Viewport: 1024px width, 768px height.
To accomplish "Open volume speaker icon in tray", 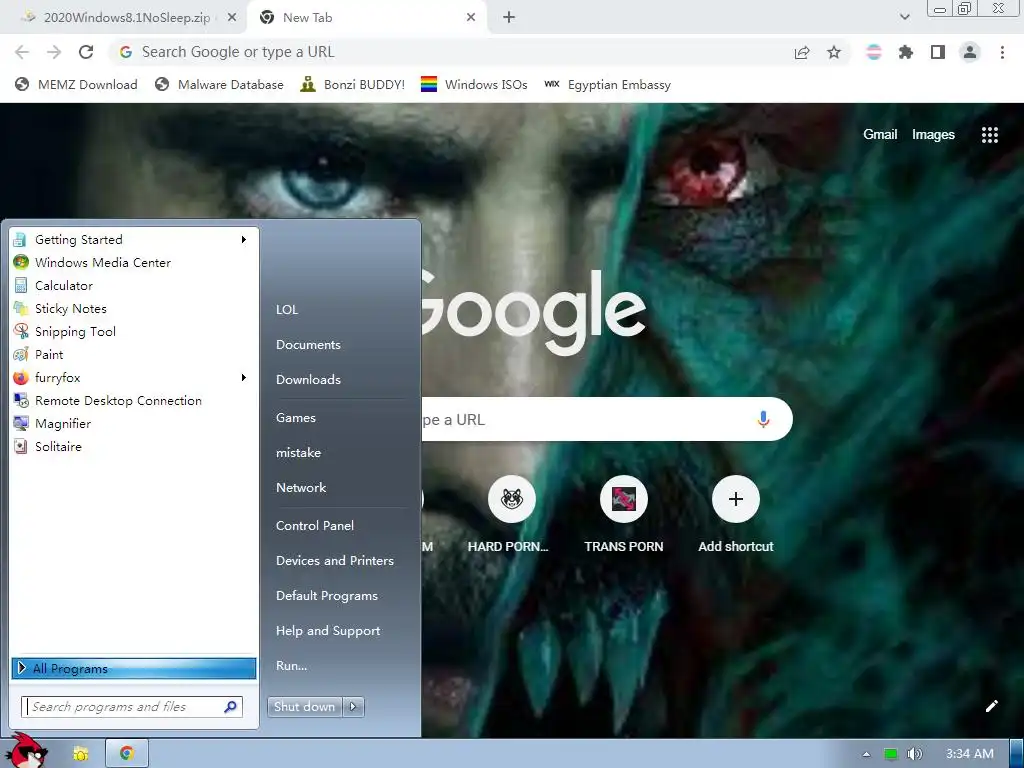I will click(914, 754).
